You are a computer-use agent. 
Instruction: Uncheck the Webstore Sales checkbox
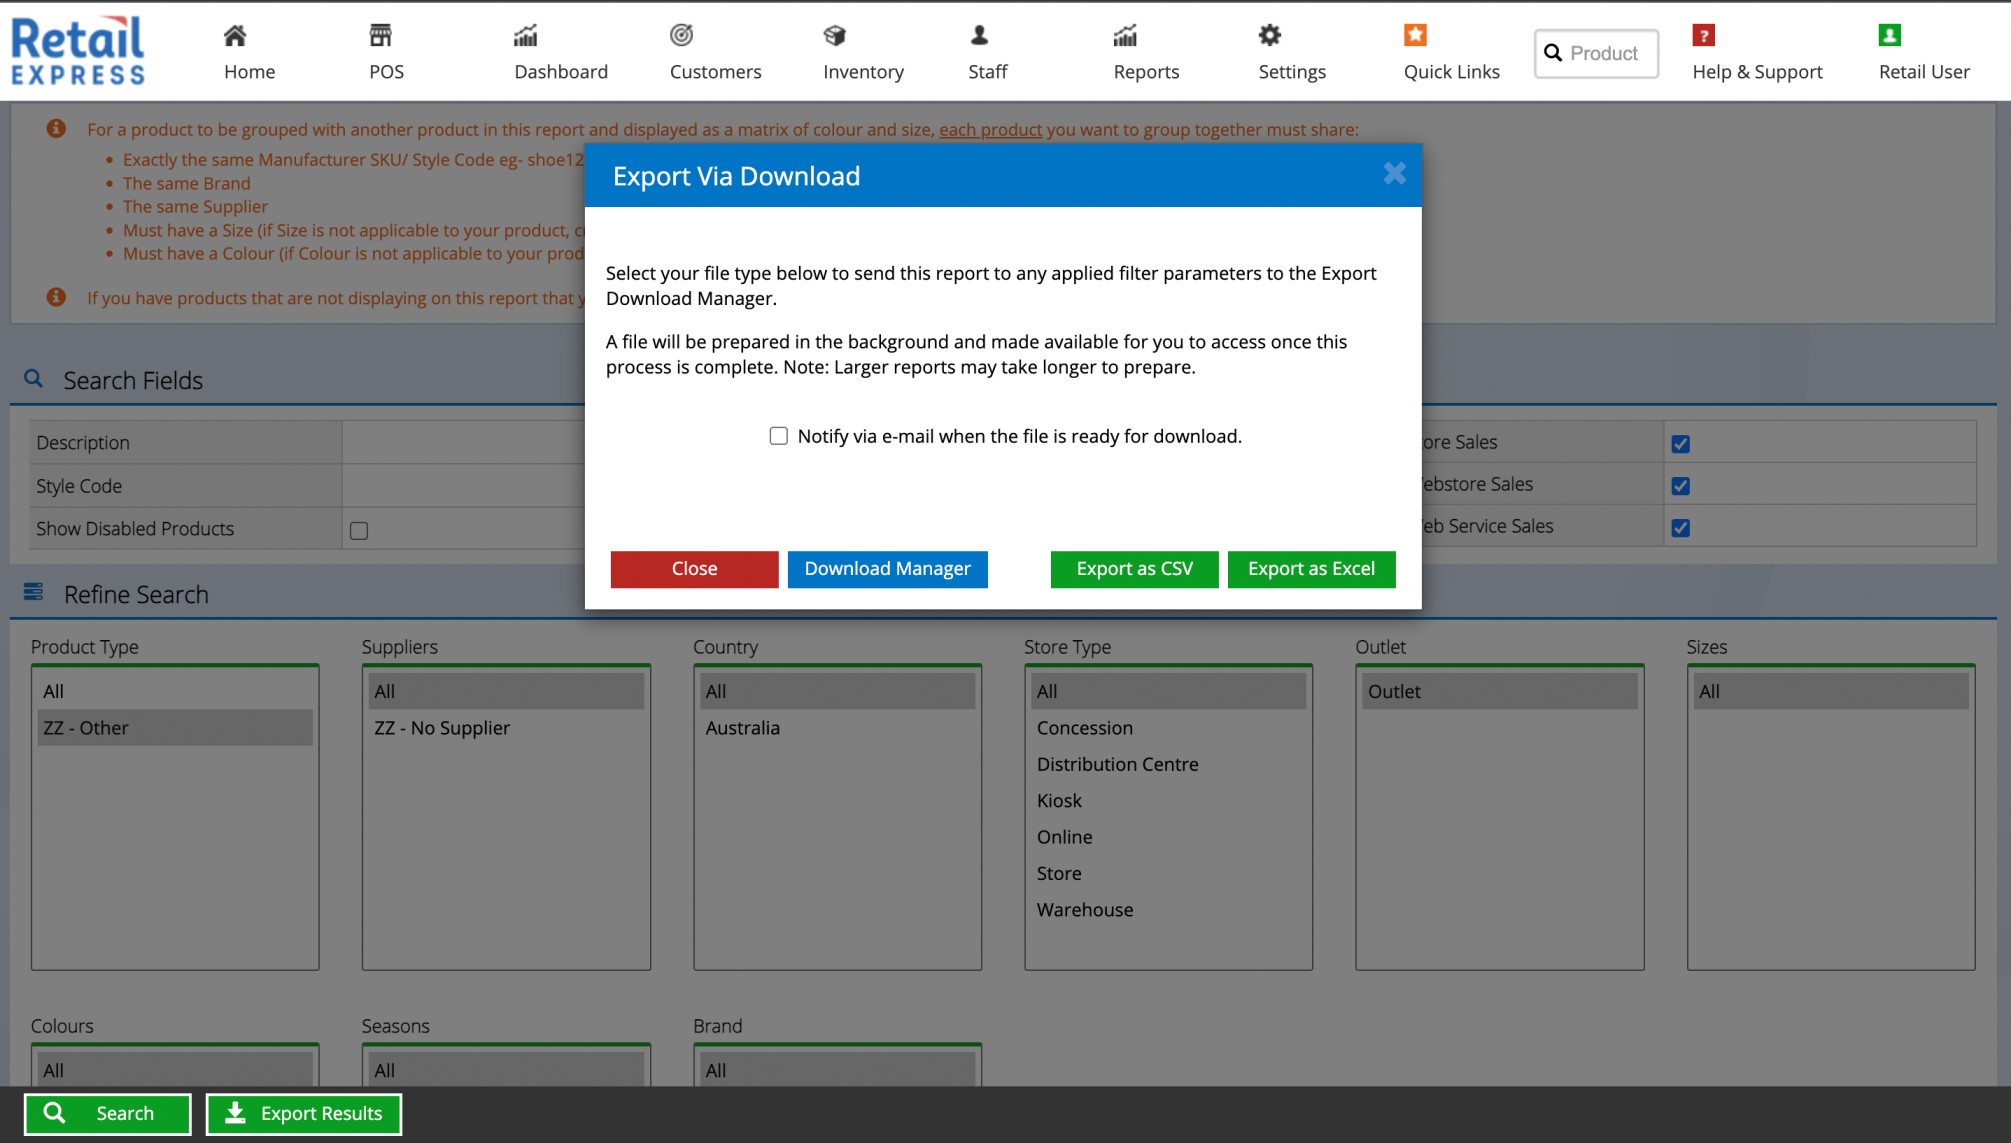tap(1680, 486)
